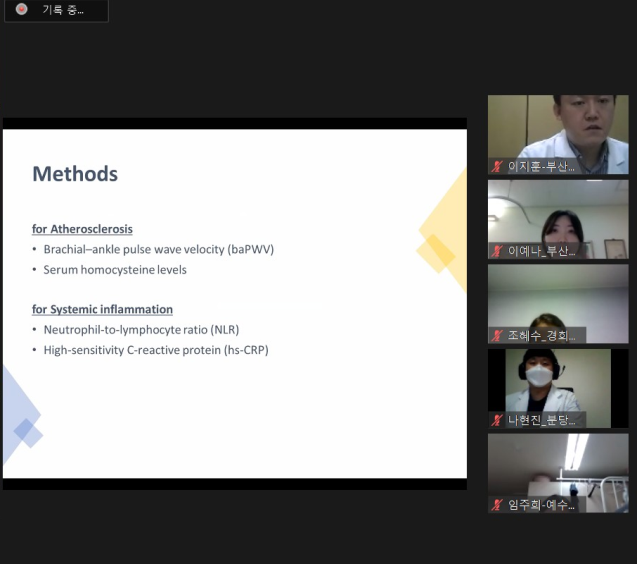Screen dimensions: 637x564
Task: Click the 'for Systemic inflammation' heading
Action: (102, 310)
